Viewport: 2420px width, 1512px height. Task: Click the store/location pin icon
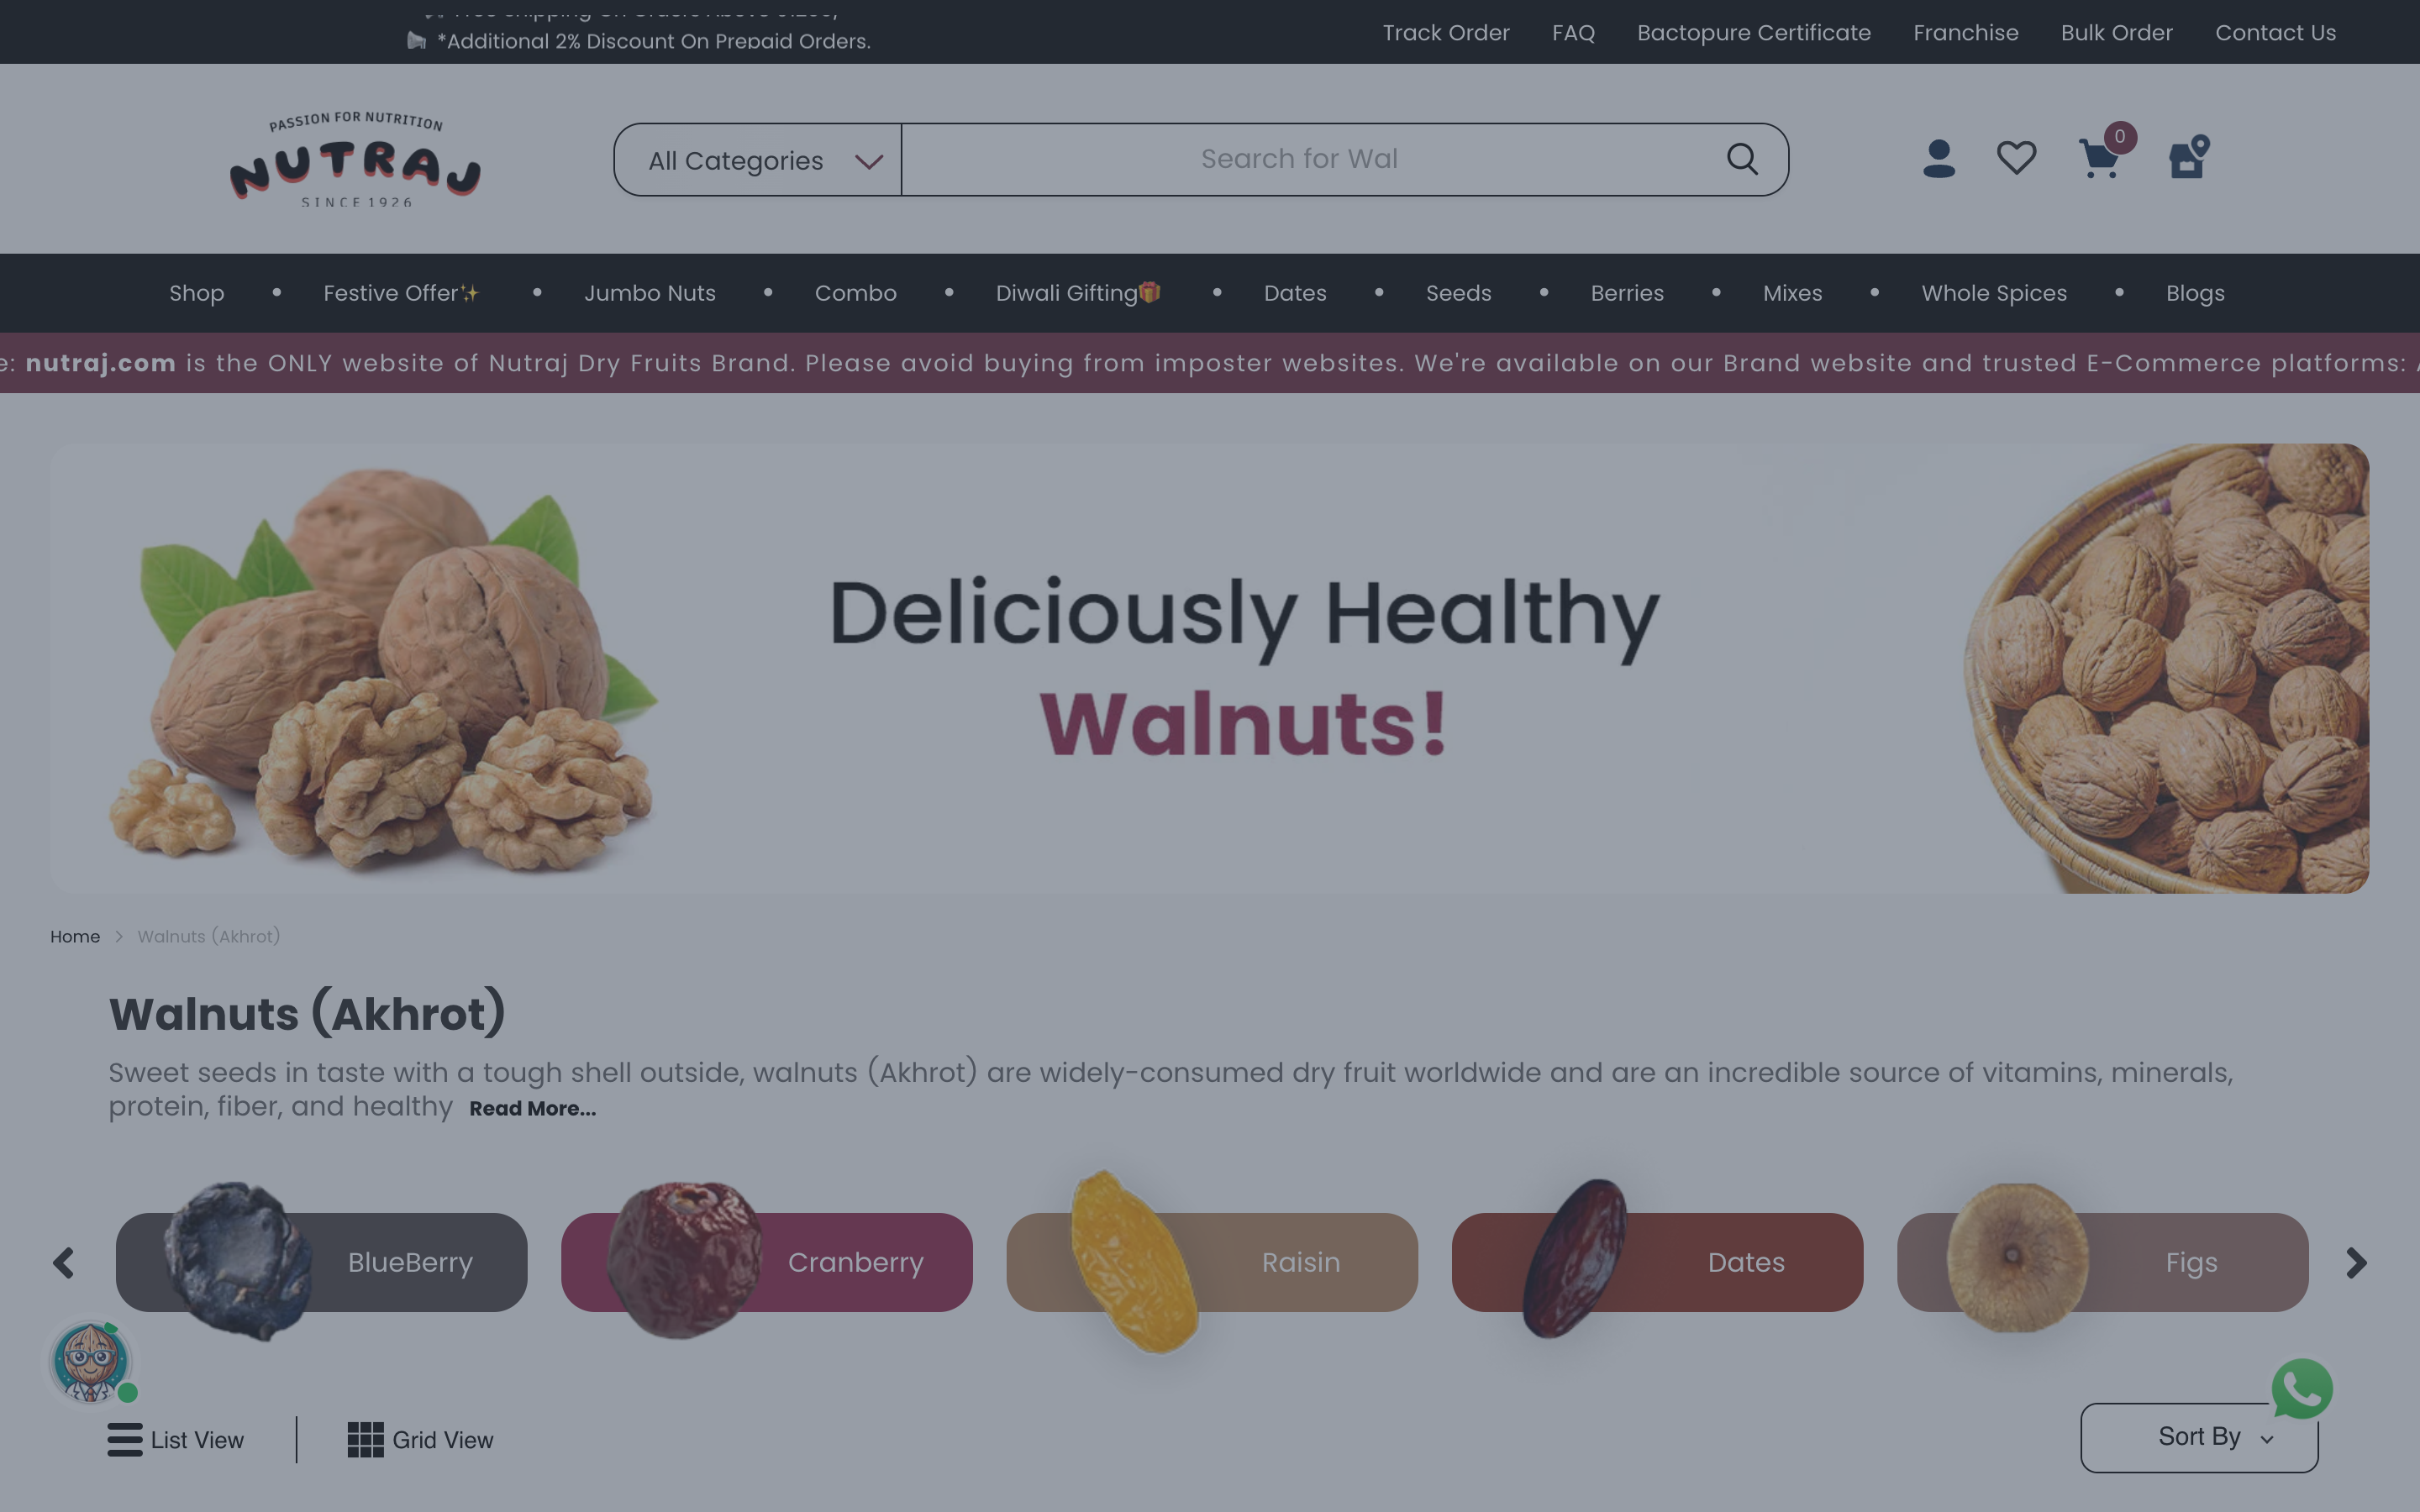[2186, 160]
